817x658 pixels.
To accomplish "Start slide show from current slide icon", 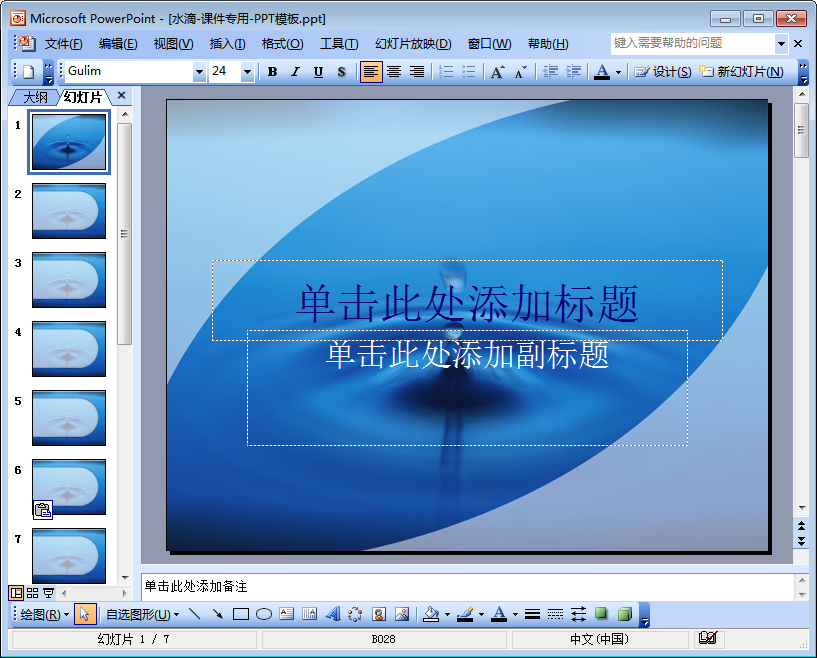I will (48, 593).
